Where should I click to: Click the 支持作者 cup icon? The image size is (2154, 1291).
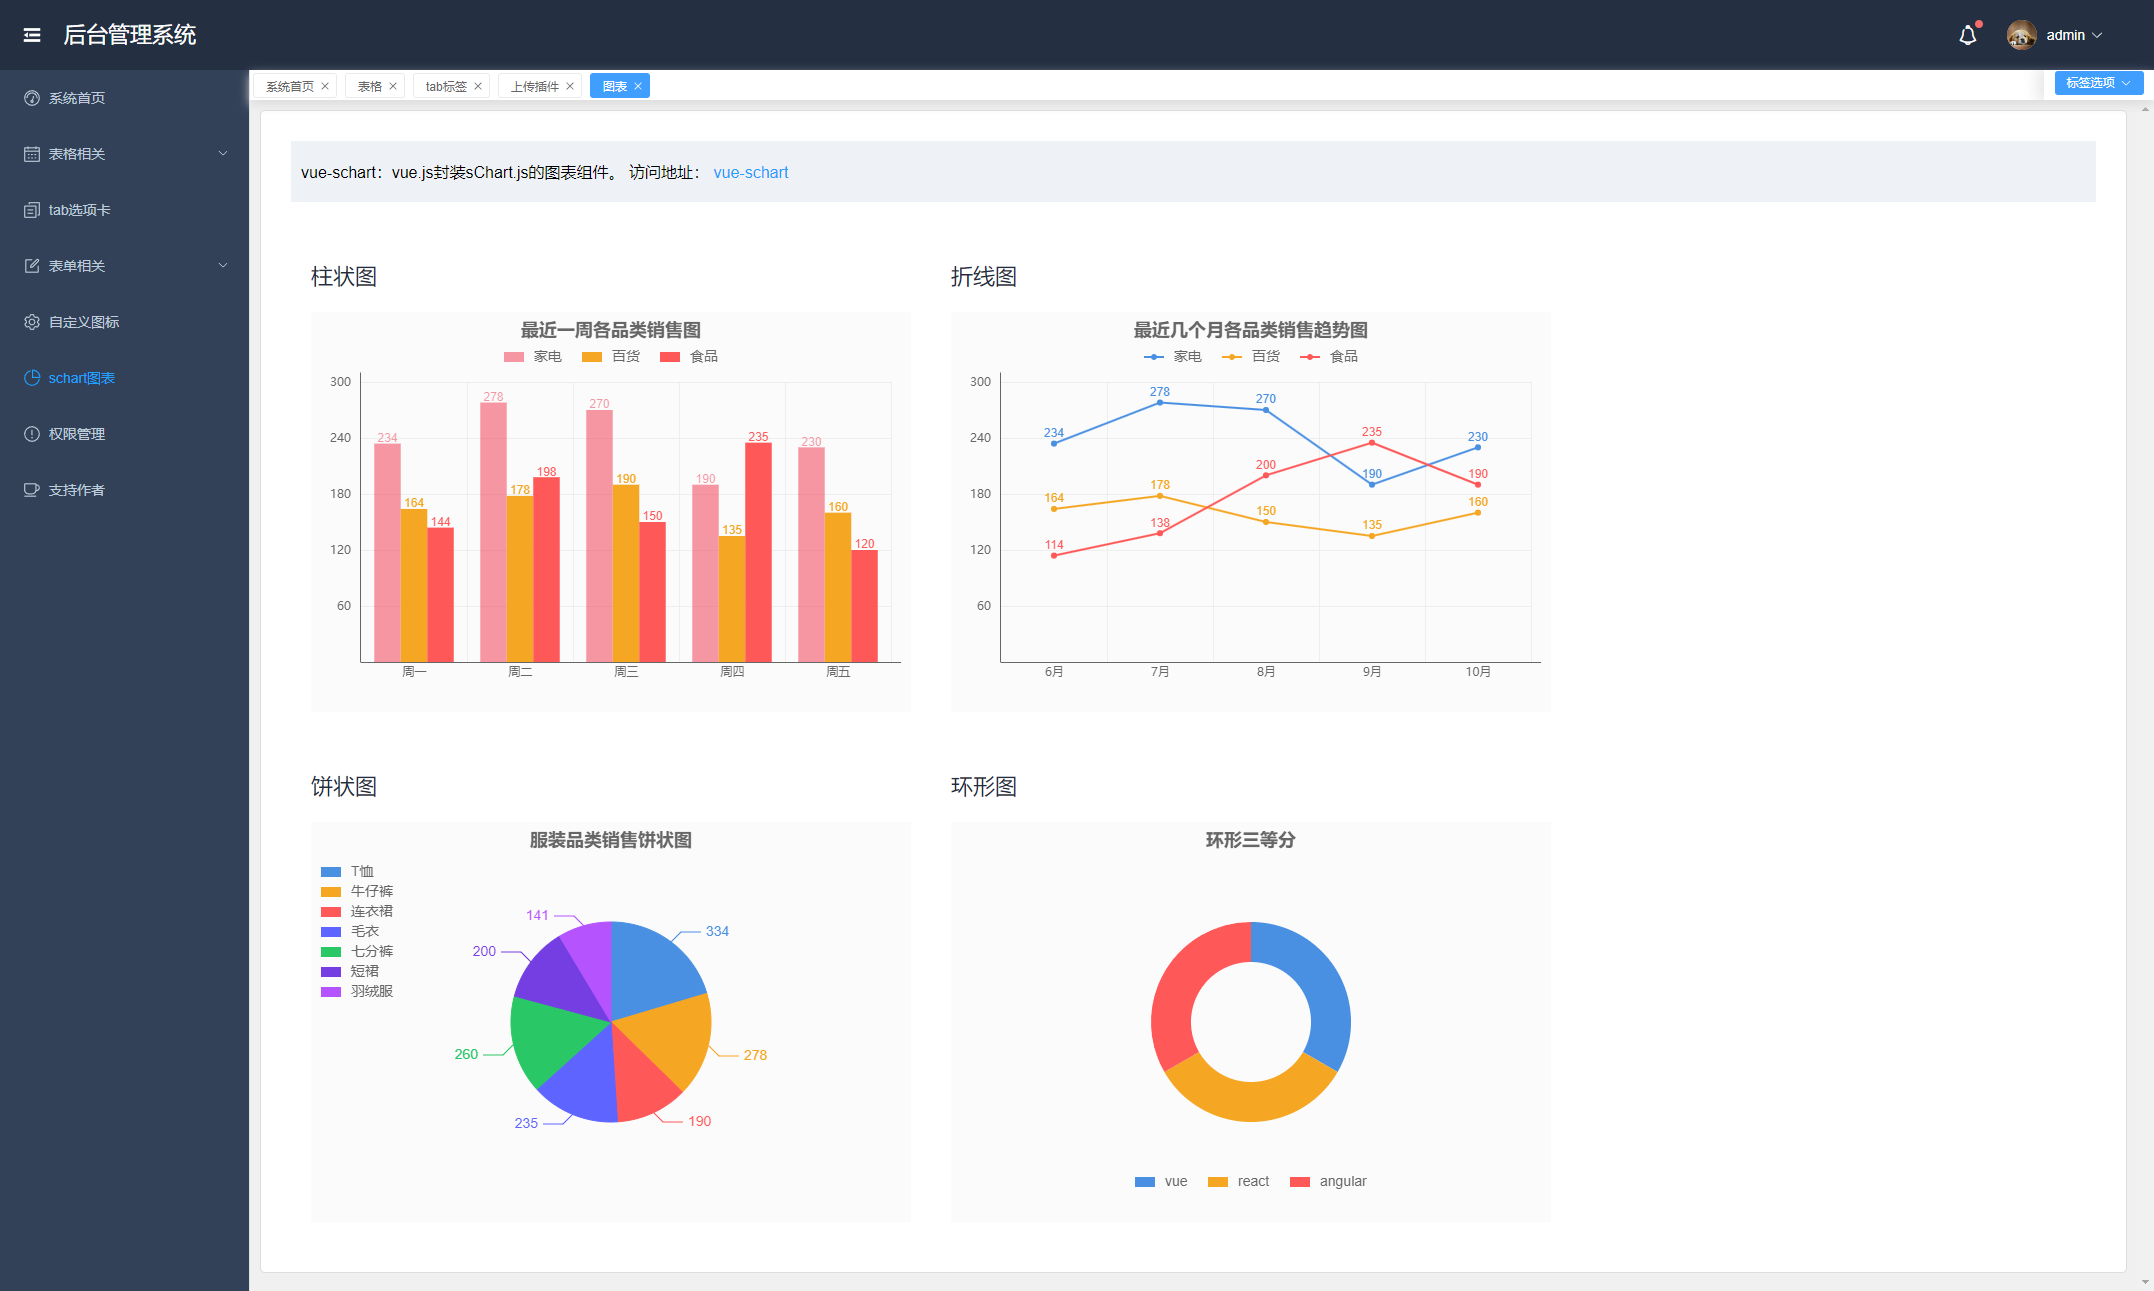tap(32, 490)
